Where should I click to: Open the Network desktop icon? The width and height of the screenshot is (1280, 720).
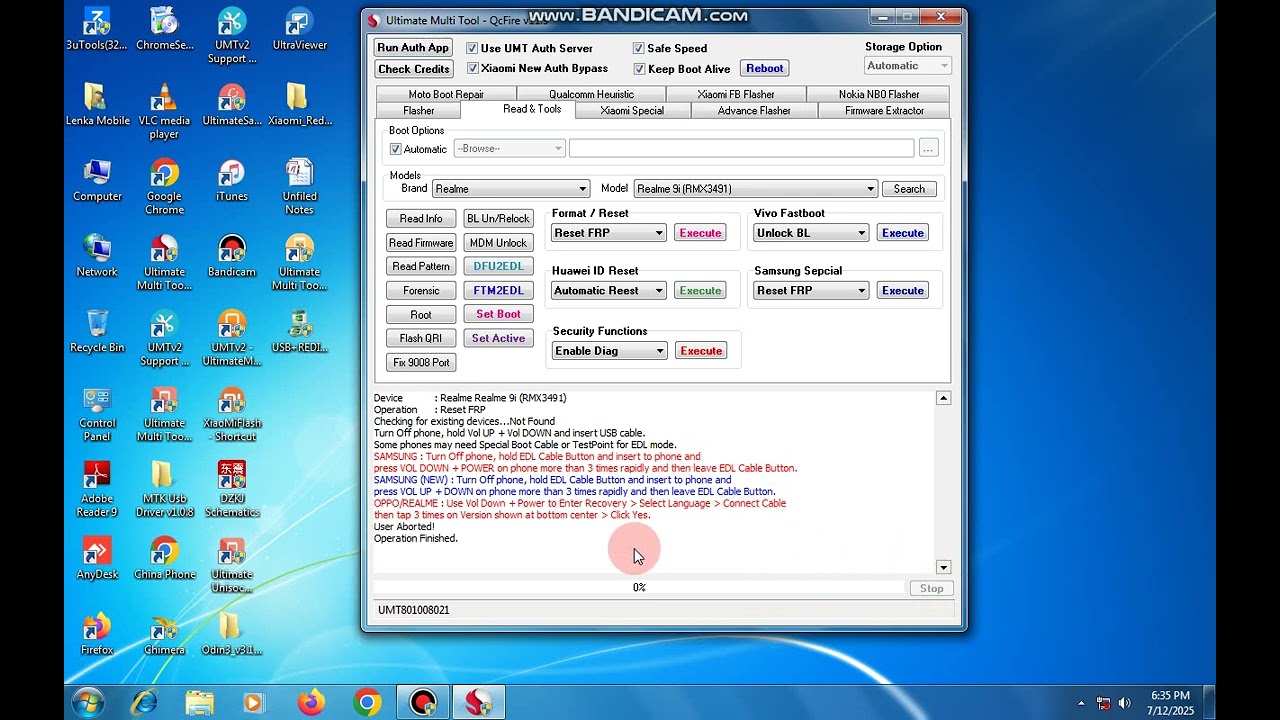(x=97, y=256)
